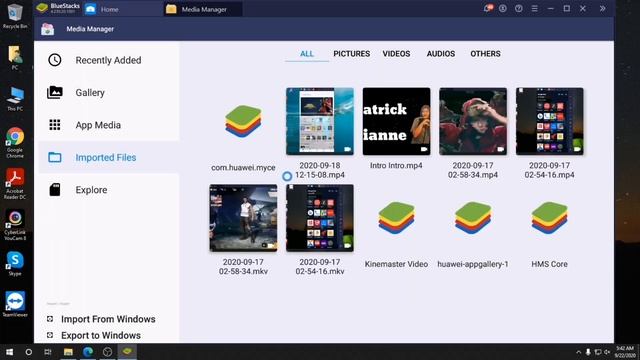Open Cortana search circle in taskbar
This screenshot has width=640, height=360.
[29, 351]
